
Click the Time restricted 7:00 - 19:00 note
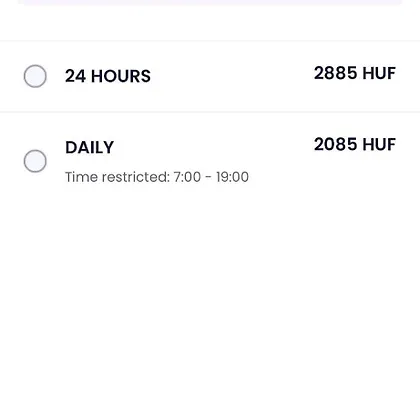tap(157, 177)
